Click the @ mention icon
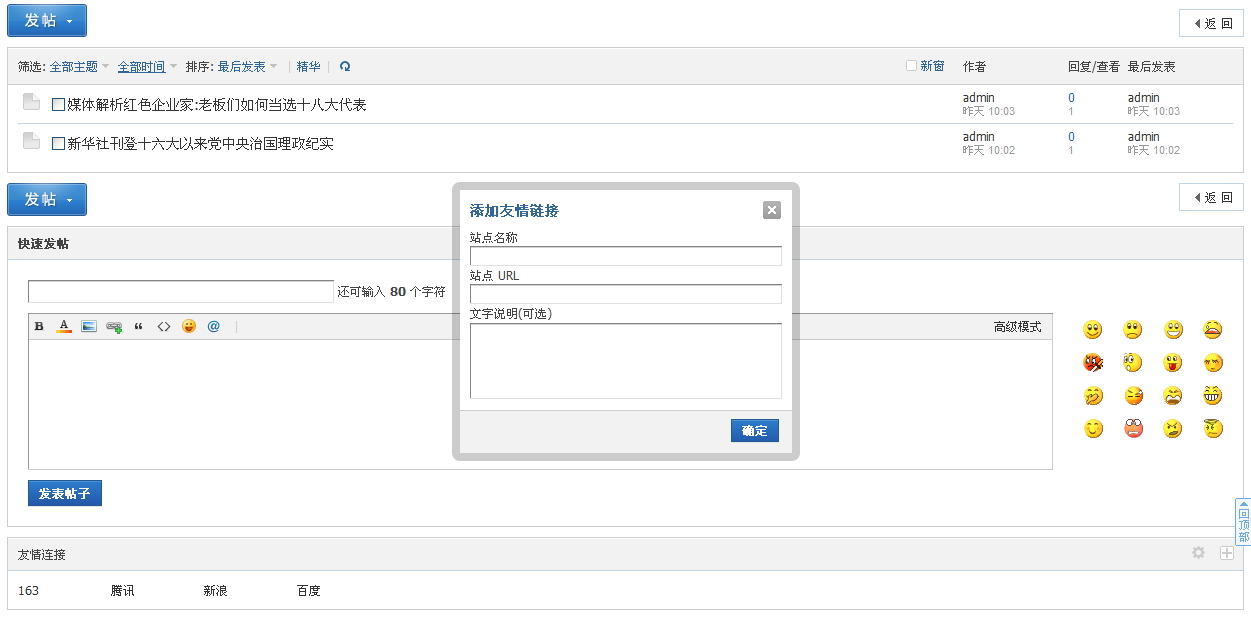The height and width of the screenshot is (621, 1251). pos(213,326)
